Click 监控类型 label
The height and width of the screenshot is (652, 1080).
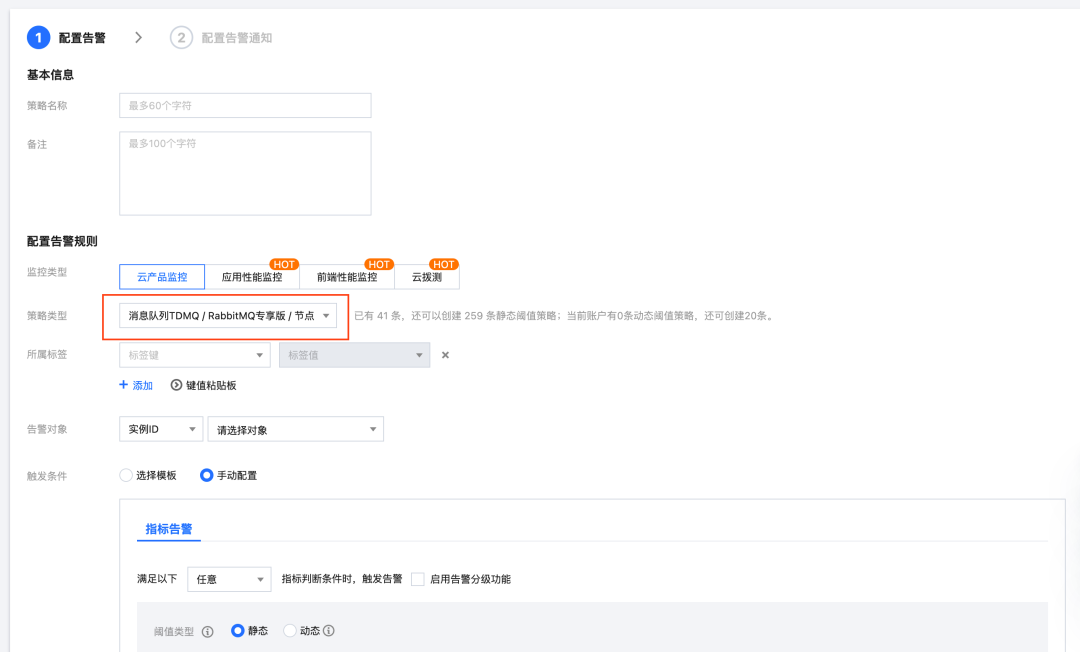pos(47,272)
